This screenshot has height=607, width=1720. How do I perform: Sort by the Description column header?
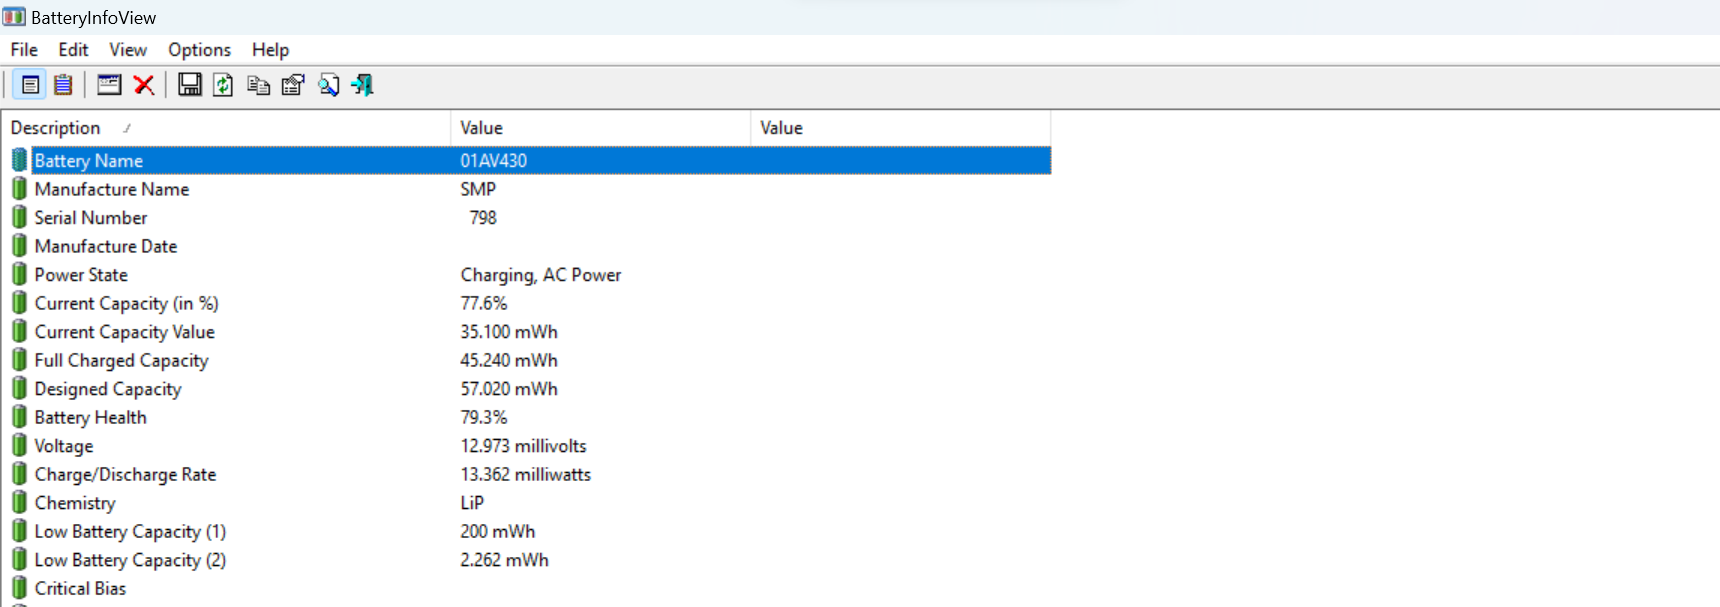[x=226, y=128]
